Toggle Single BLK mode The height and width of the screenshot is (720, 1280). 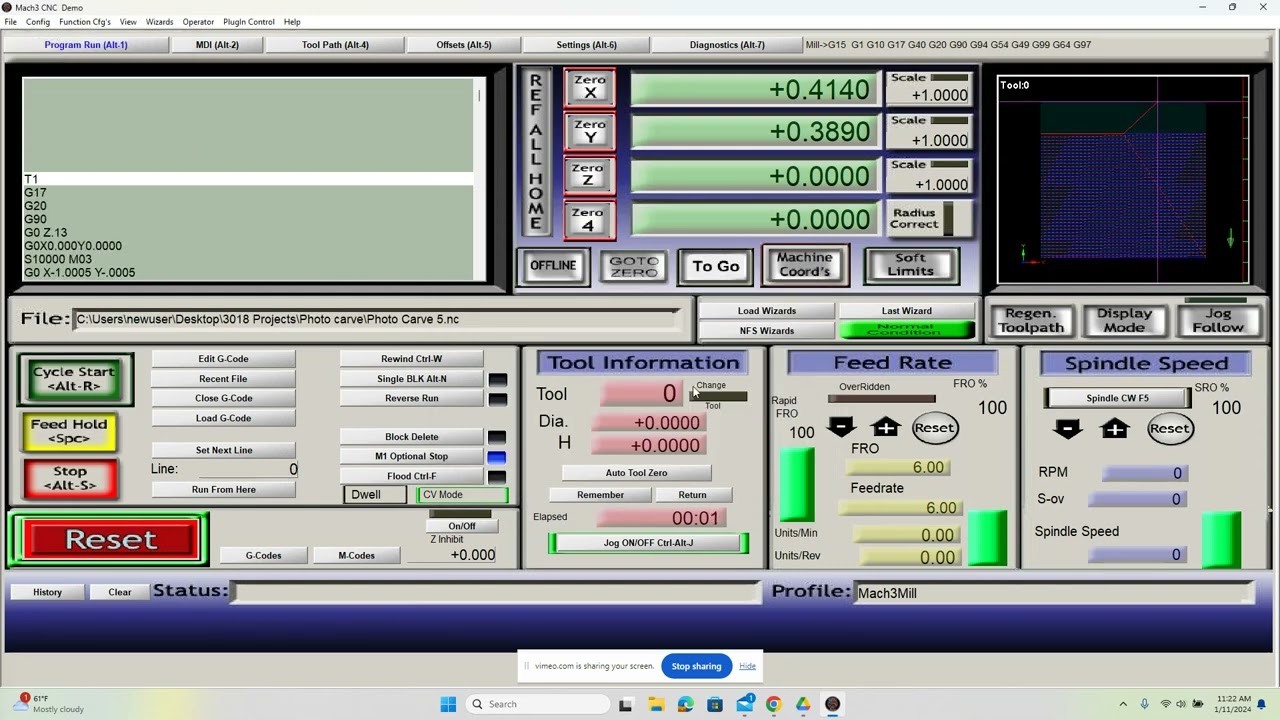411,379
